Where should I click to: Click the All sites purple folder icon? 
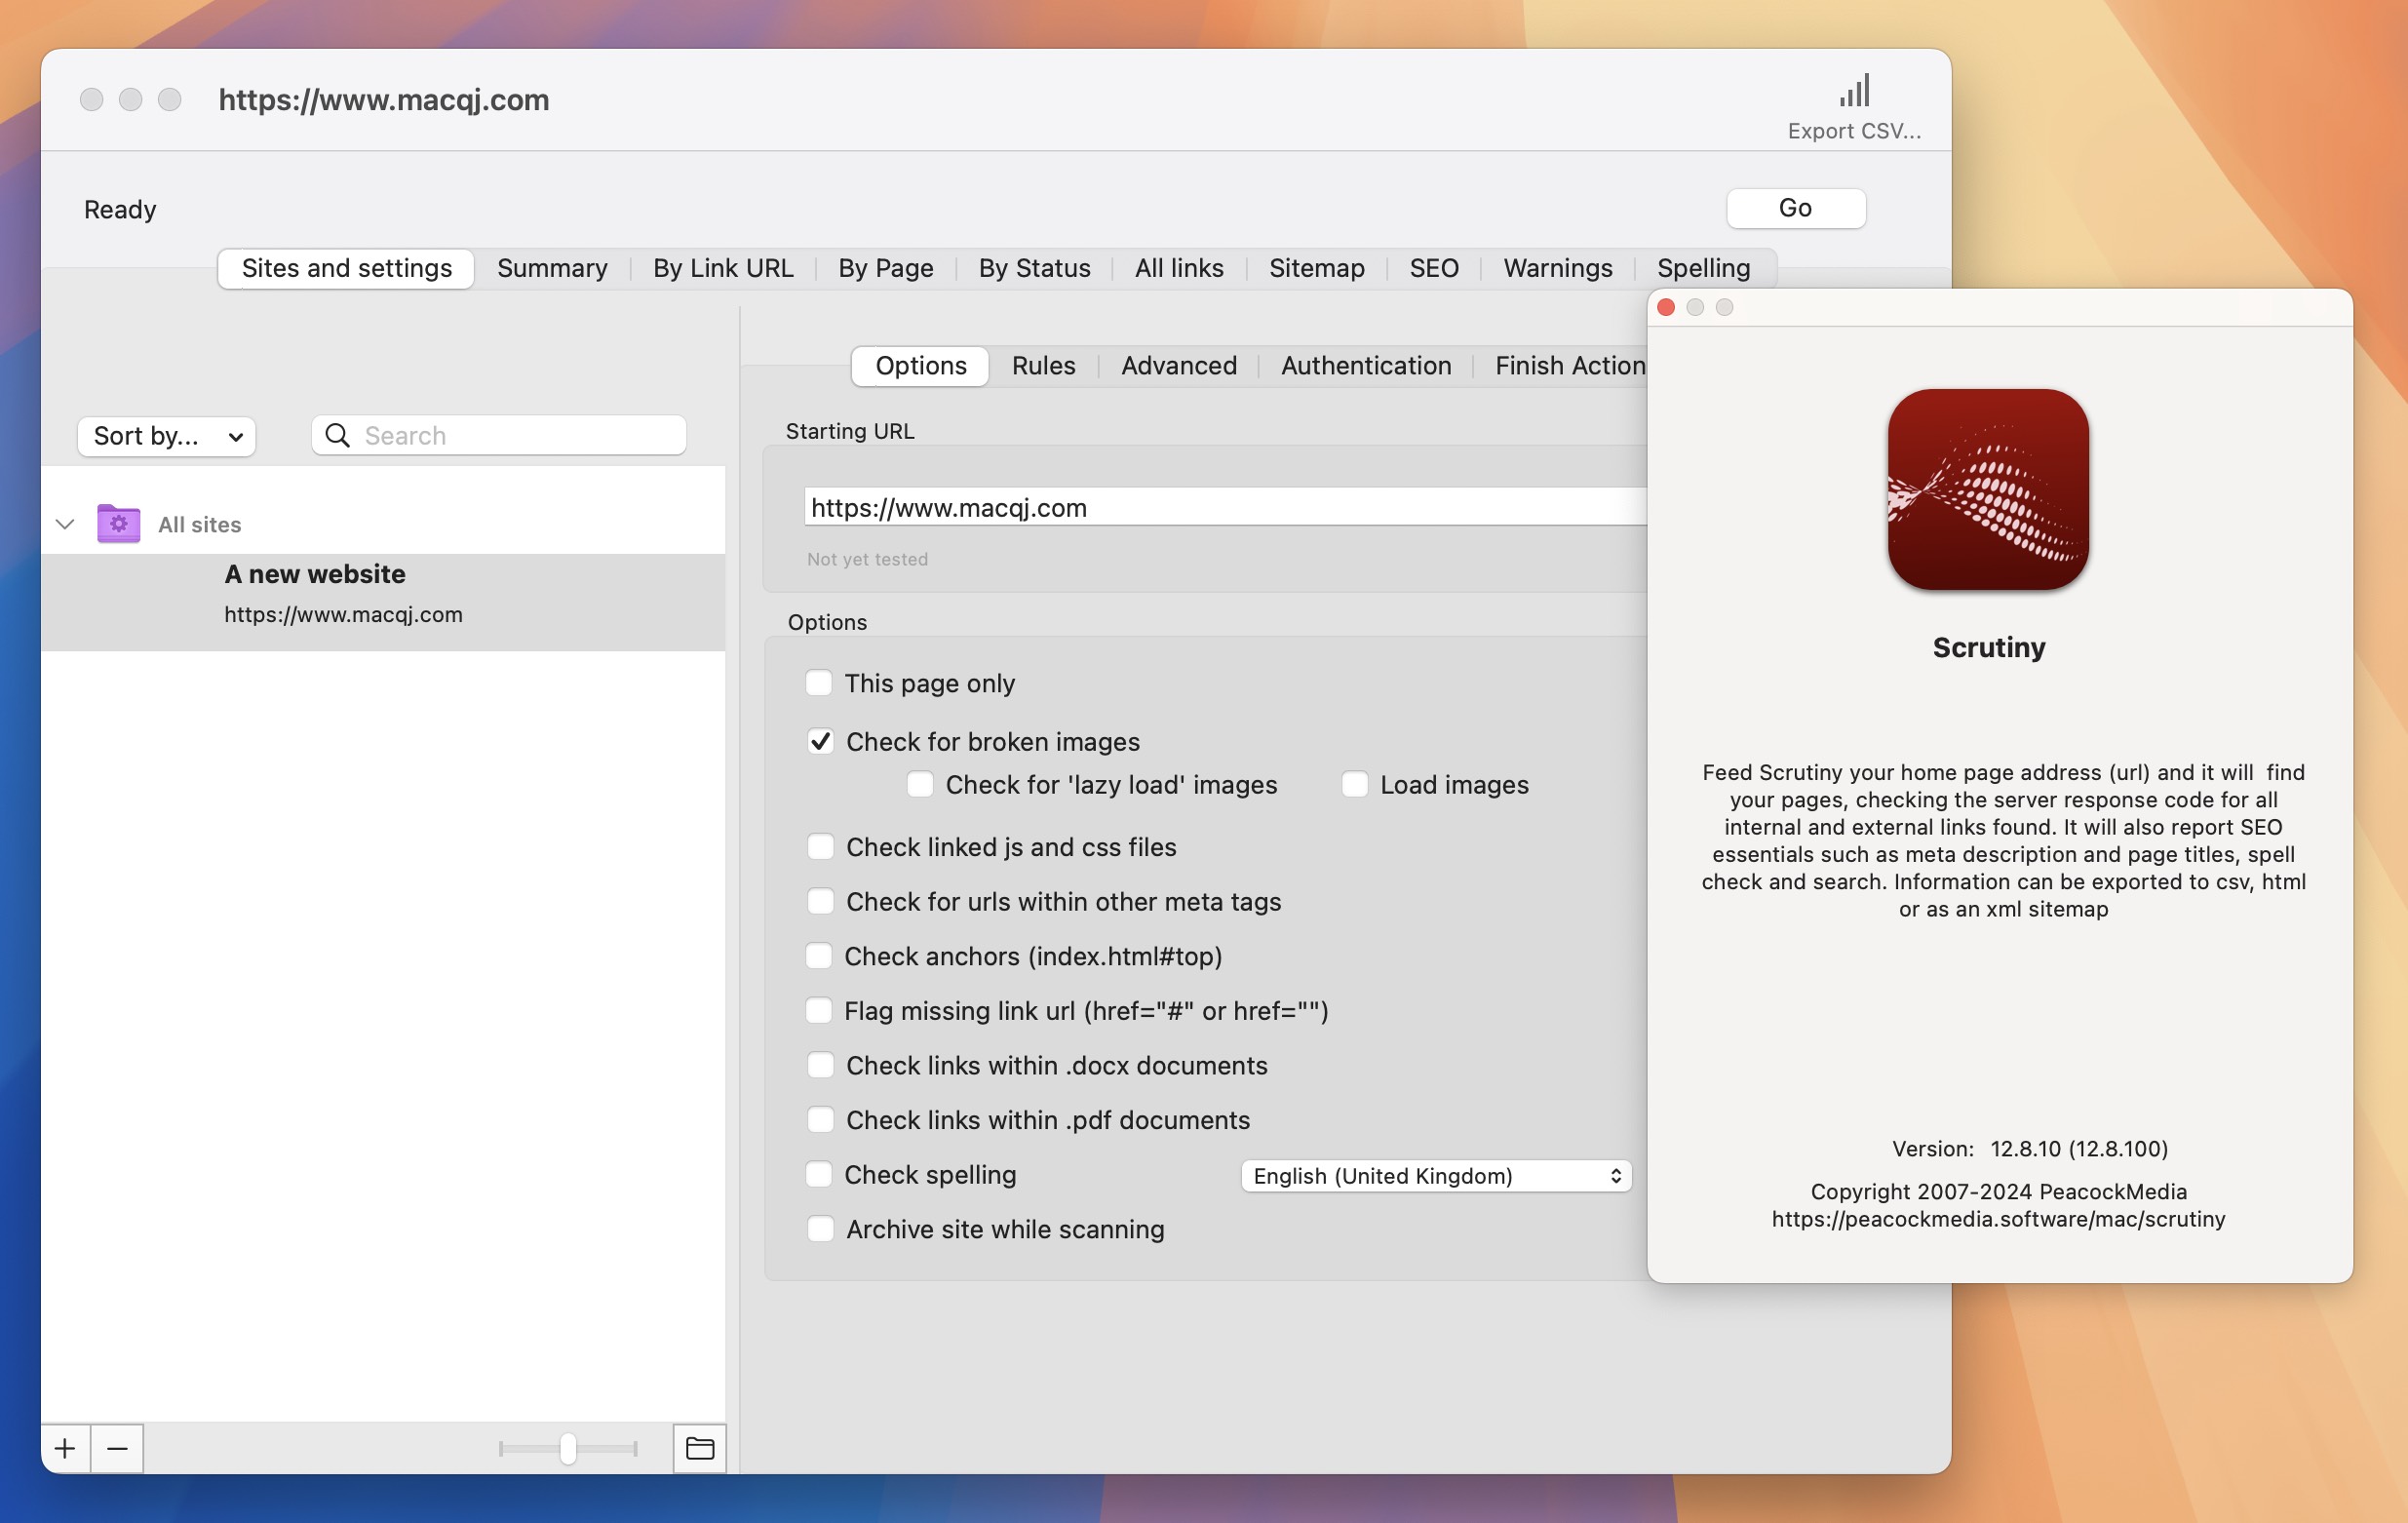click(118, 523)
